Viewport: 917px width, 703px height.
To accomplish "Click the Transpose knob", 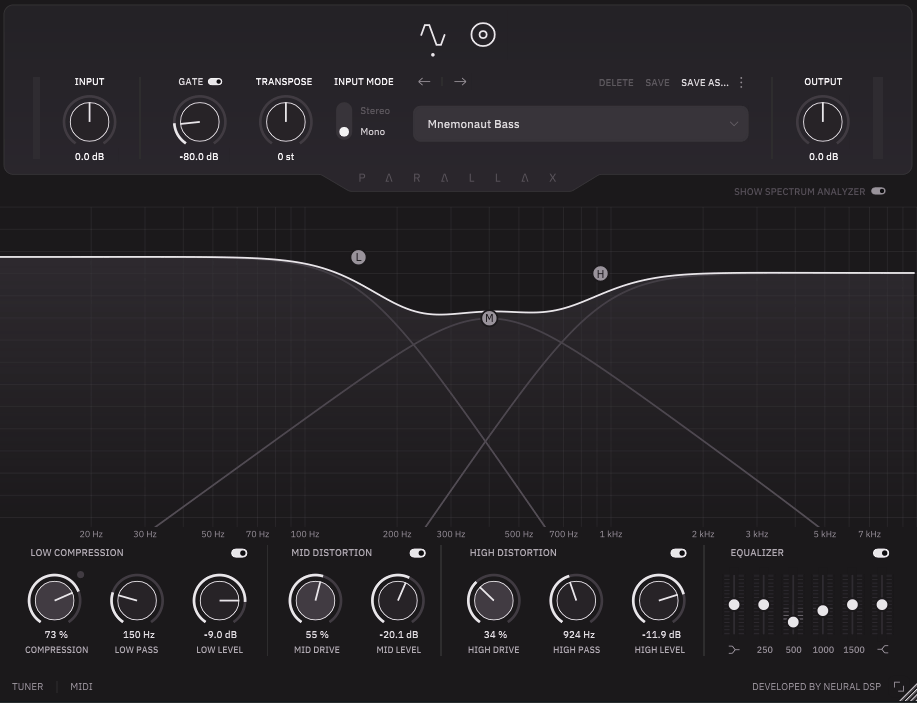I will point(285,122).
